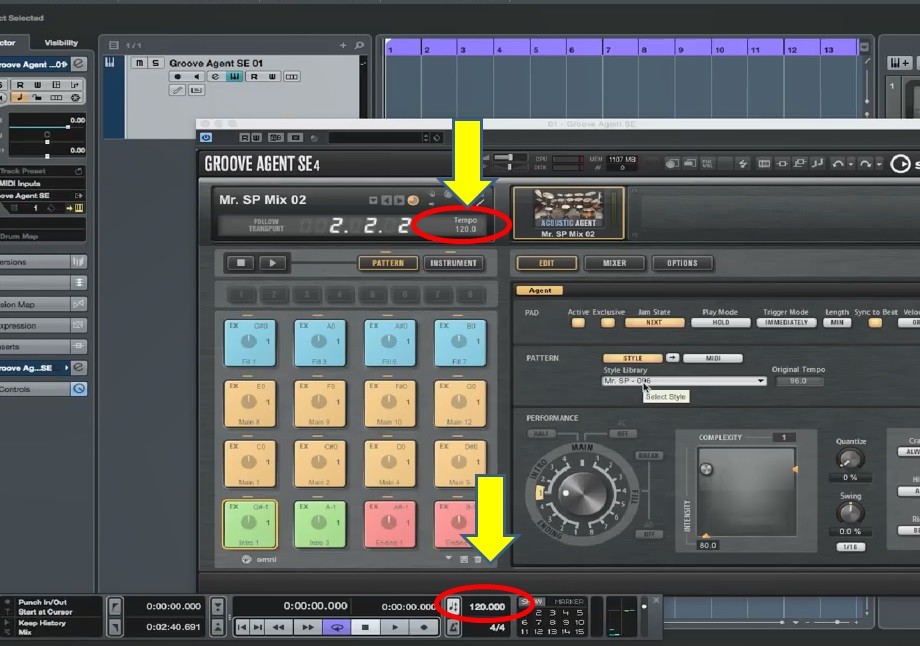The image size is (920, 646).
Task: Click the pencil edit in-place icon
Action: pos(177,90)
